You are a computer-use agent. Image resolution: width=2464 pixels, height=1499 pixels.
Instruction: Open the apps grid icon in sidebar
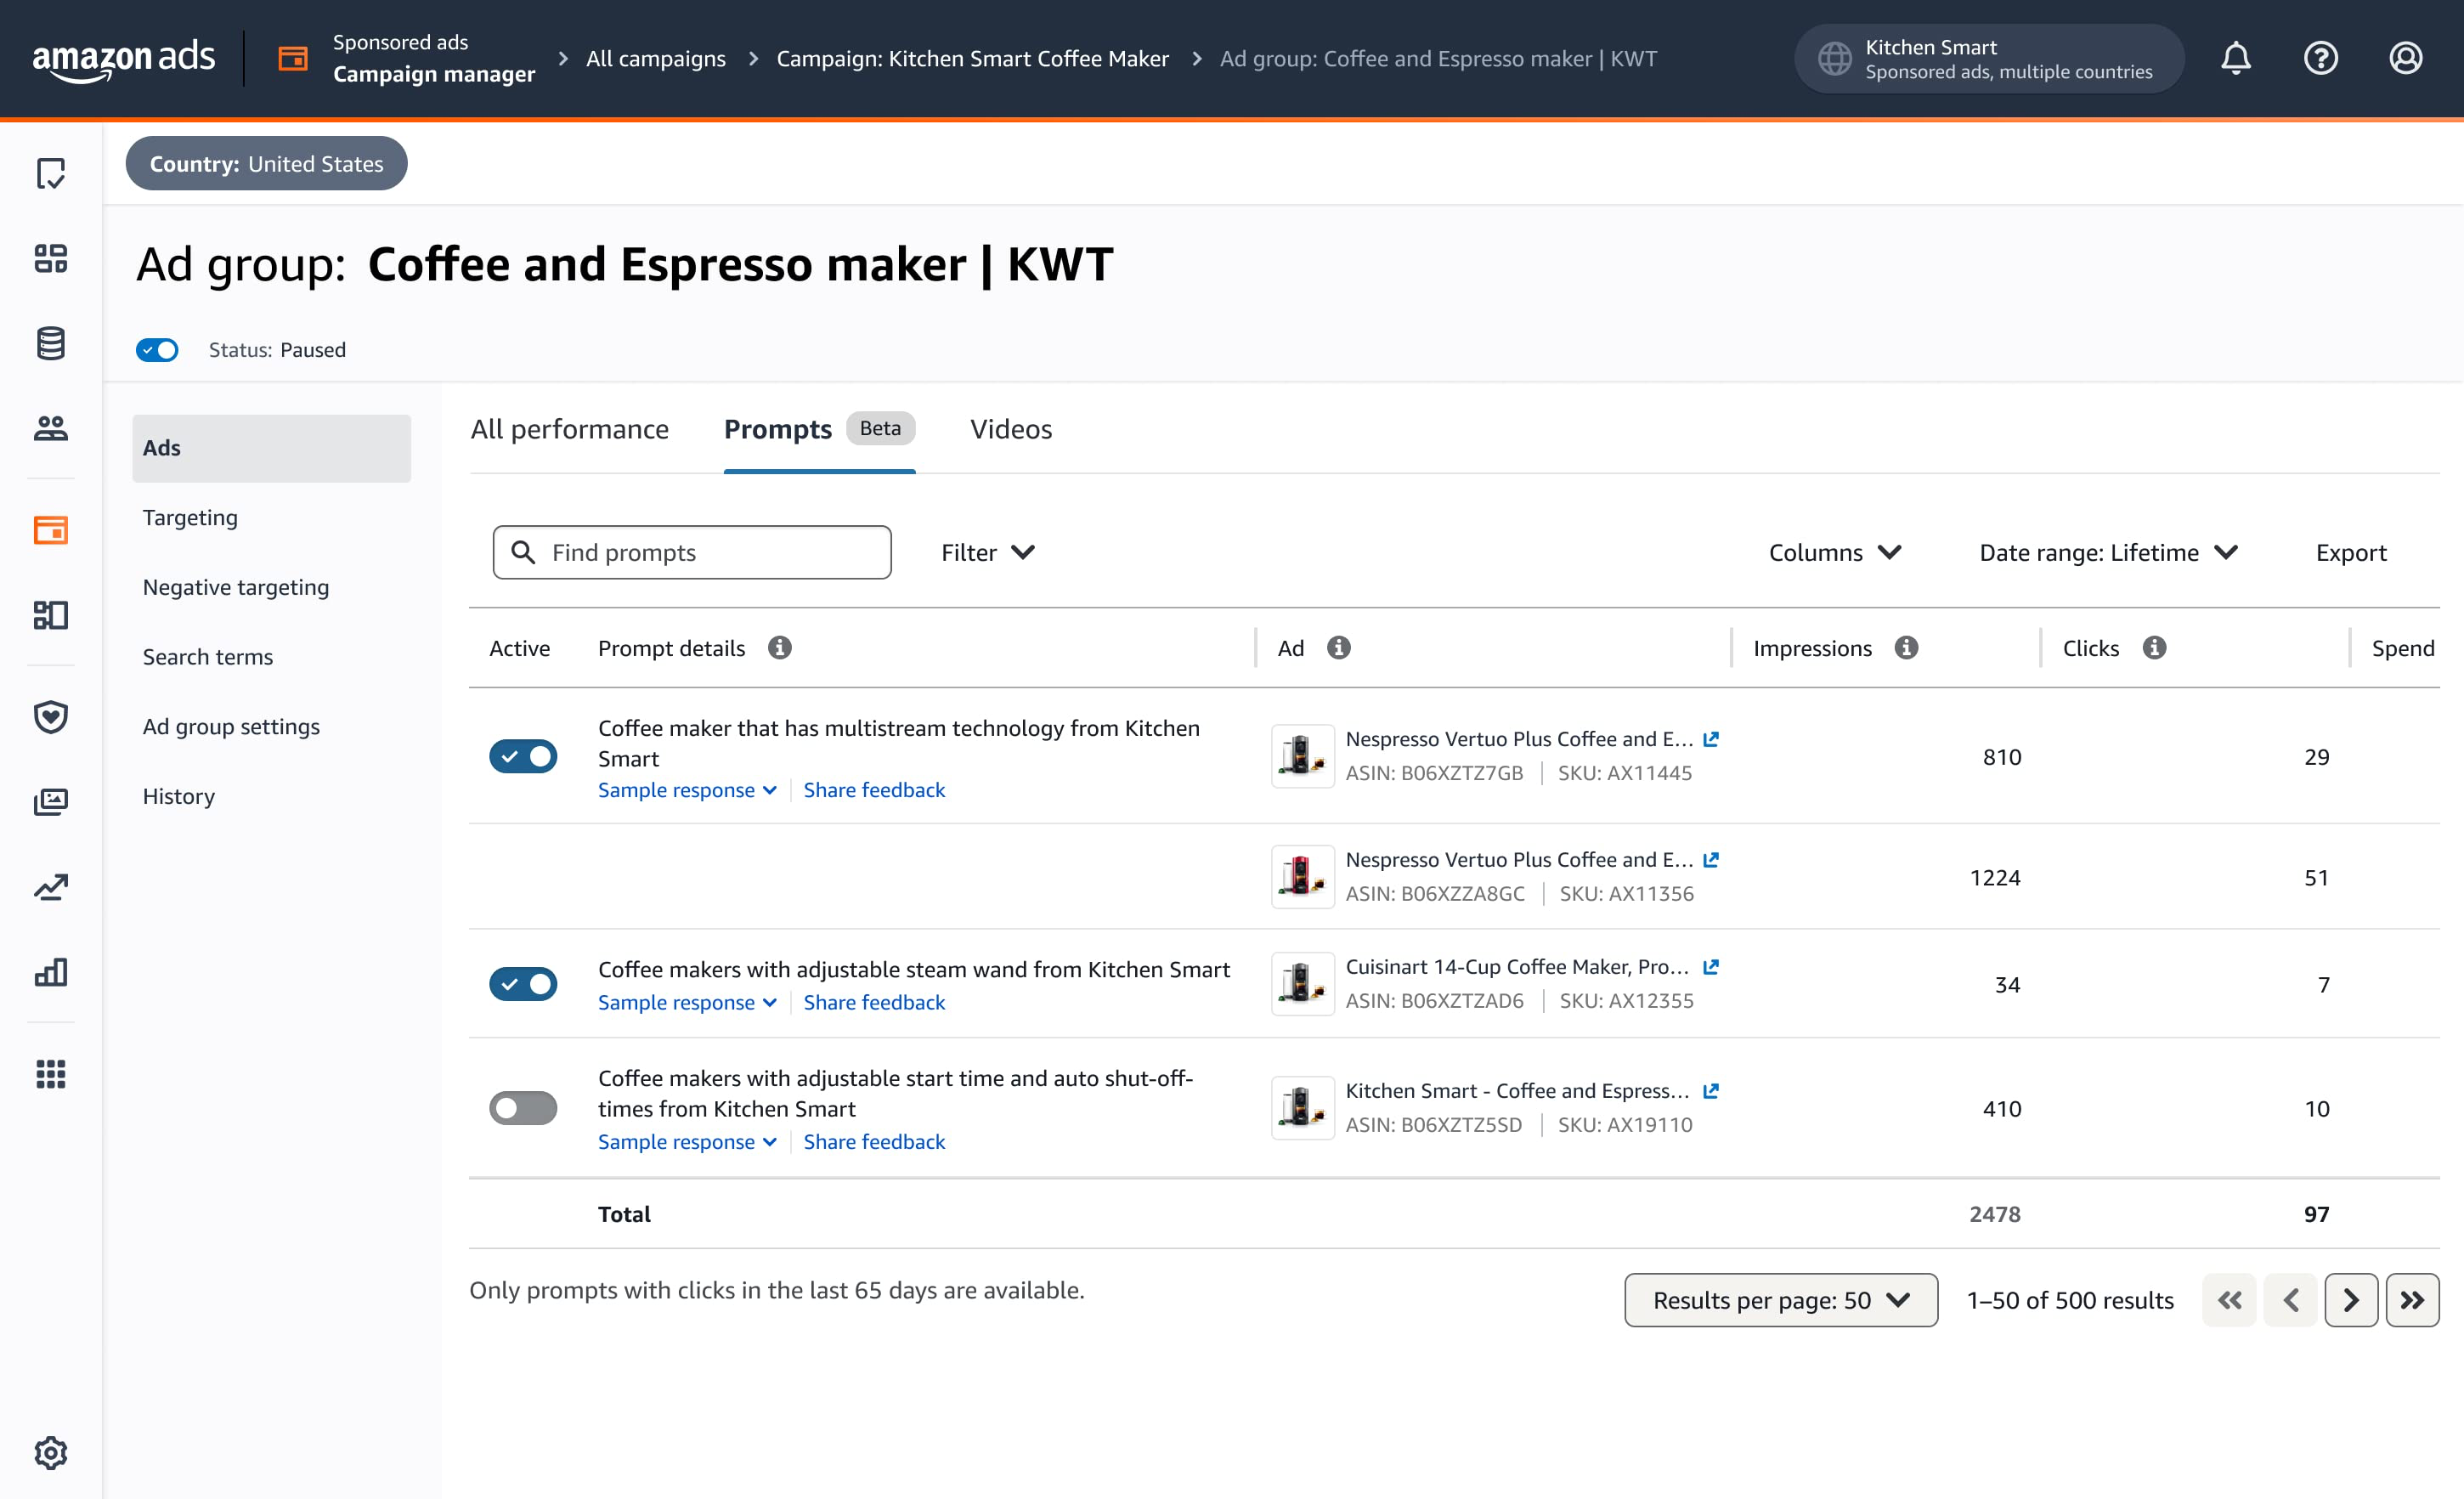tap(50, 1074)
